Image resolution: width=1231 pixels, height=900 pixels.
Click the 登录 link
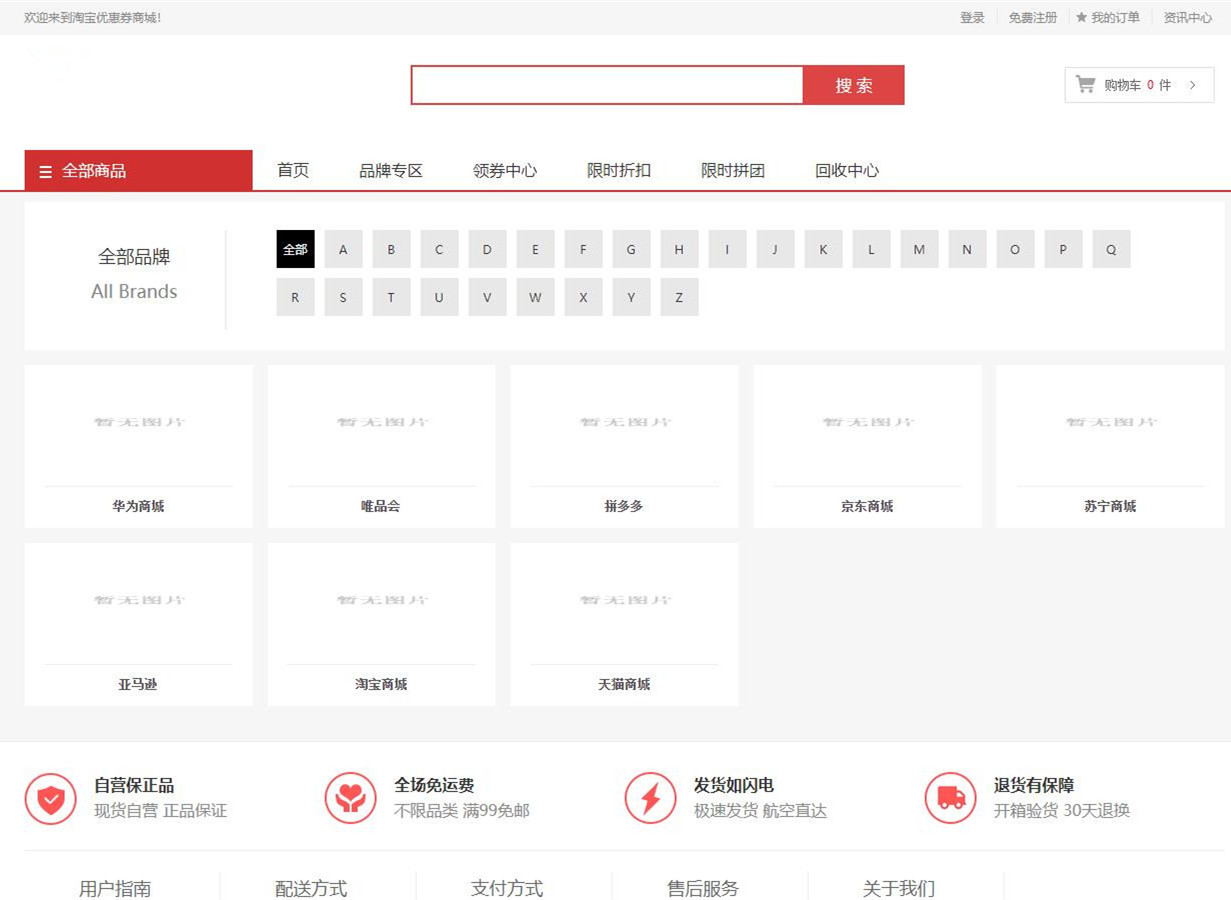click(x=972, y=17)
